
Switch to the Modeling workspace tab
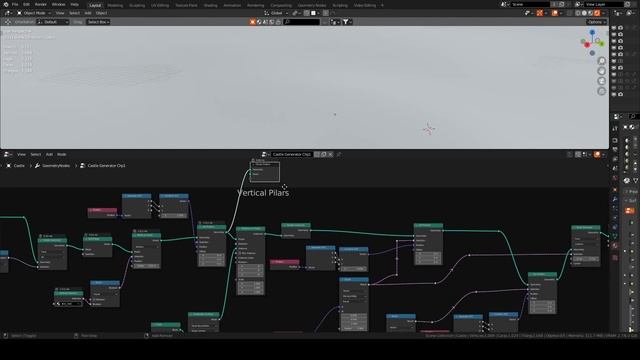click(x=115, y=6)
